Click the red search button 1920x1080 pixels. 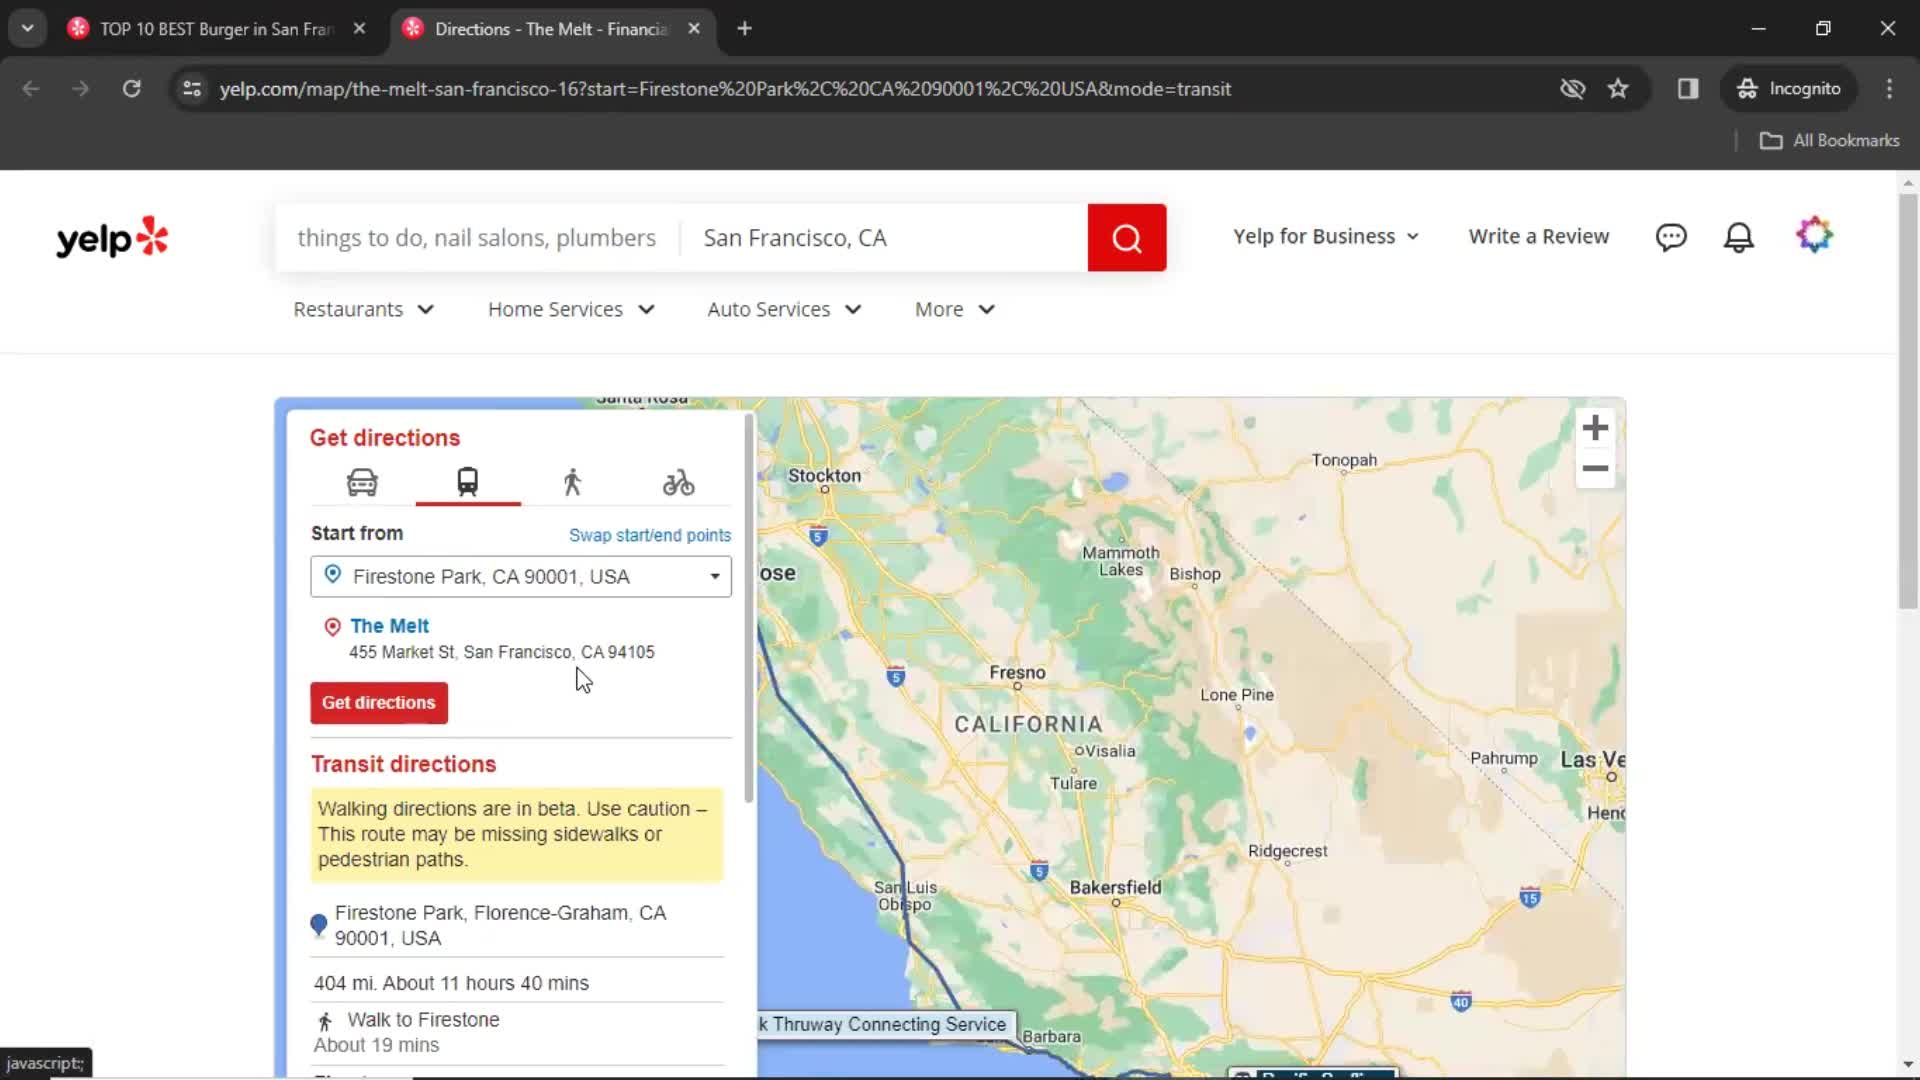1126,238
